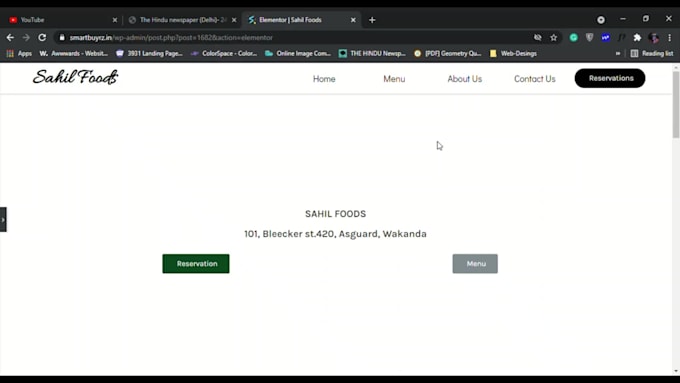The image size is (680, 383).
Task: Open the WP extension icon
Action: tap(605, 38)
